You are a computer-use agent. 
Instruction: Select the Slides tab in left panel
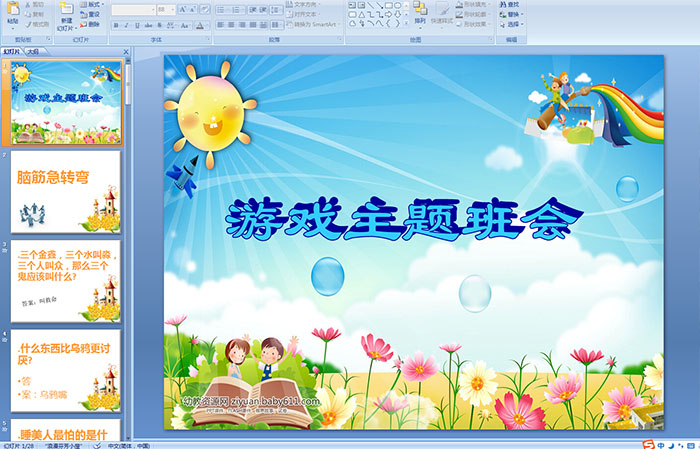(11, 50)
